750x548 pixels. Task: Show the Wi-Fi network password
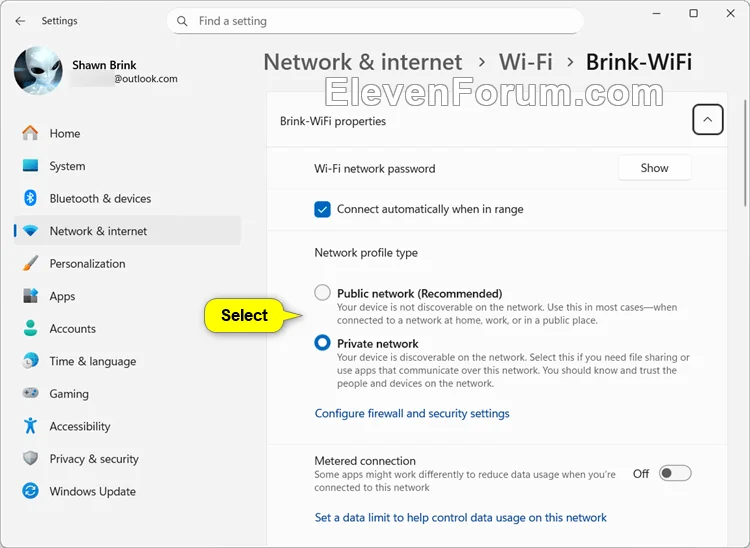tap(654, 168)
